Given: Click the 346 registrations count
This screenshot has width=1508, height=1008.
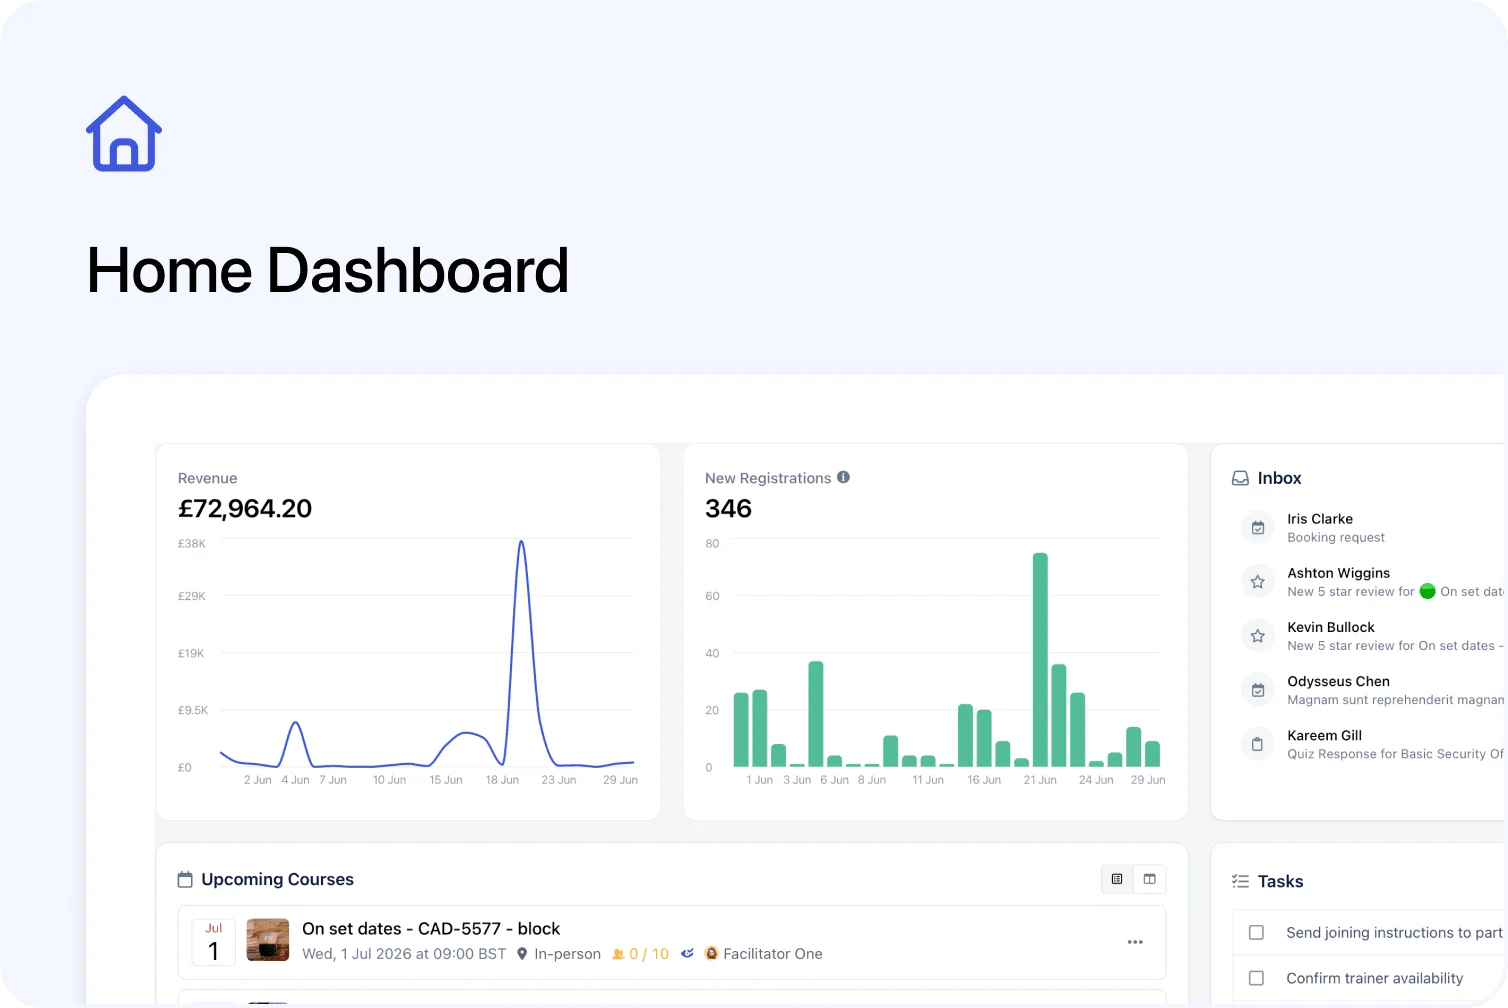Looking at the screenshot, I should click(728, 509).
